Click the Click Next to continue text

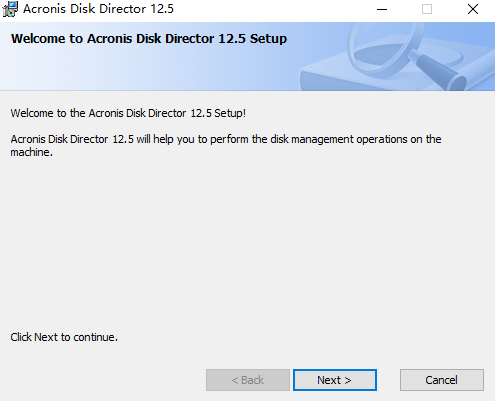pos(64,337)
